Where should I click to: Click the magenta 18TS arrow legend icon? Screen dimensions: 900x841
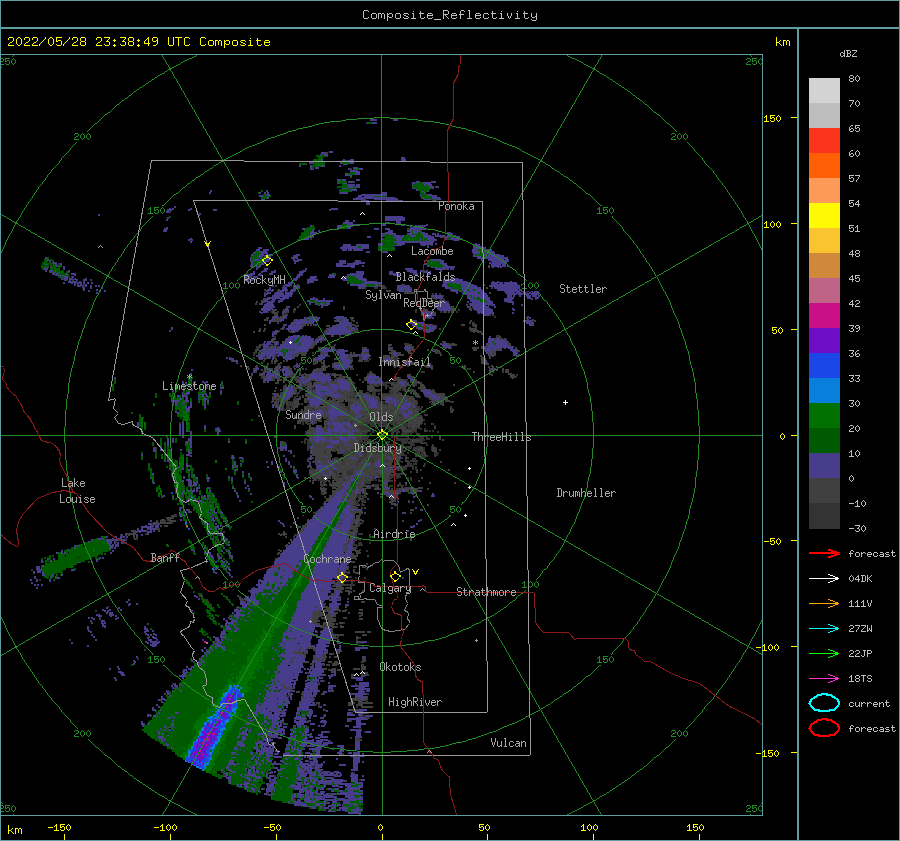point(824,679)
